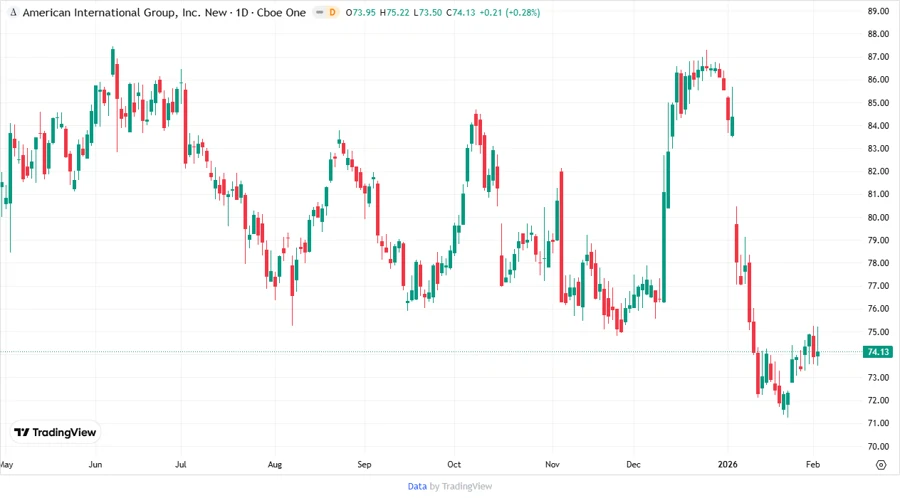Click the 85.00 price scale label

(878, 103)
